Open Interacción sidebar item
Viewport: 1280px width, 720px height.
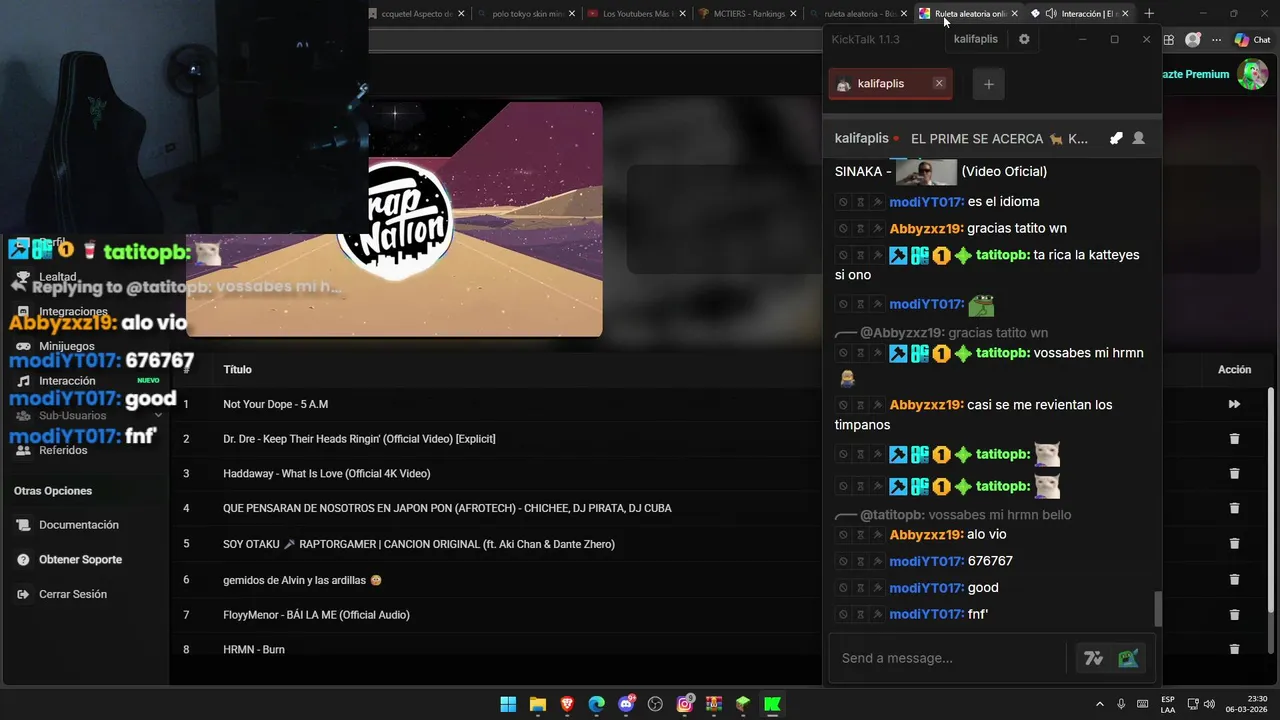tap(67, 381)
